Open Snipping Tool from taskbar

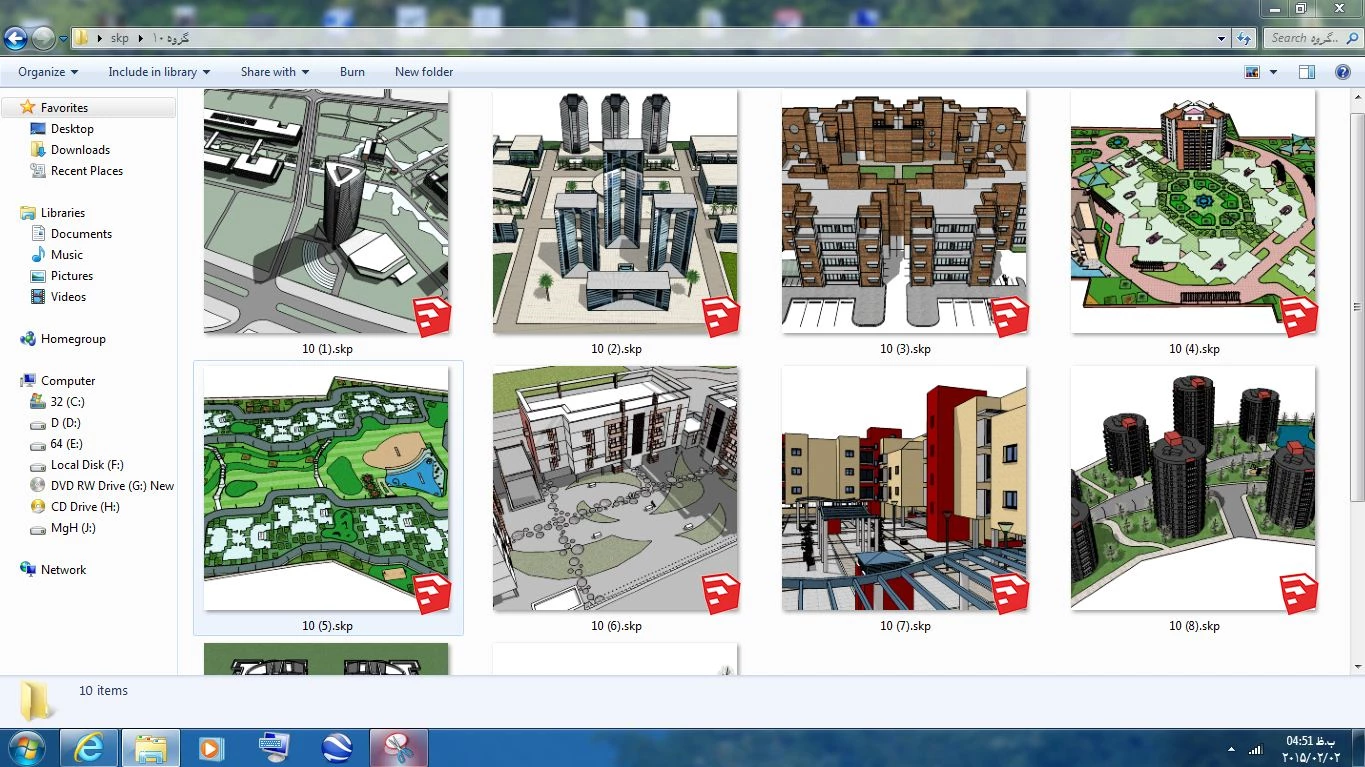click(399, 748)
